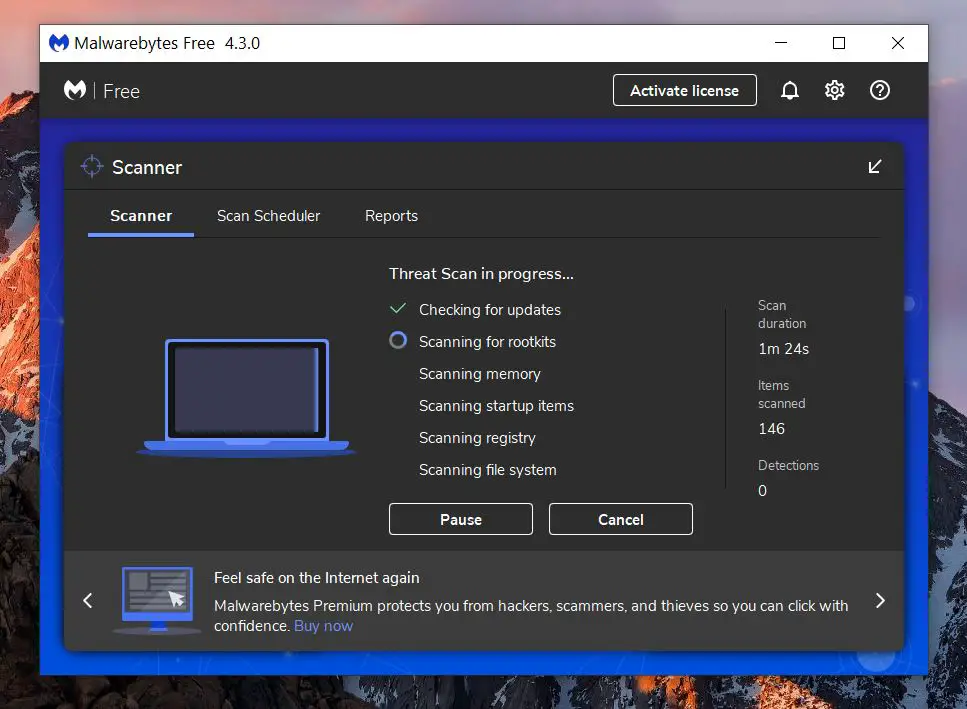The height and width of the screenshot is (709, 967).
Task: Click the Scanning registry step
Action: (x=477, y=438)
